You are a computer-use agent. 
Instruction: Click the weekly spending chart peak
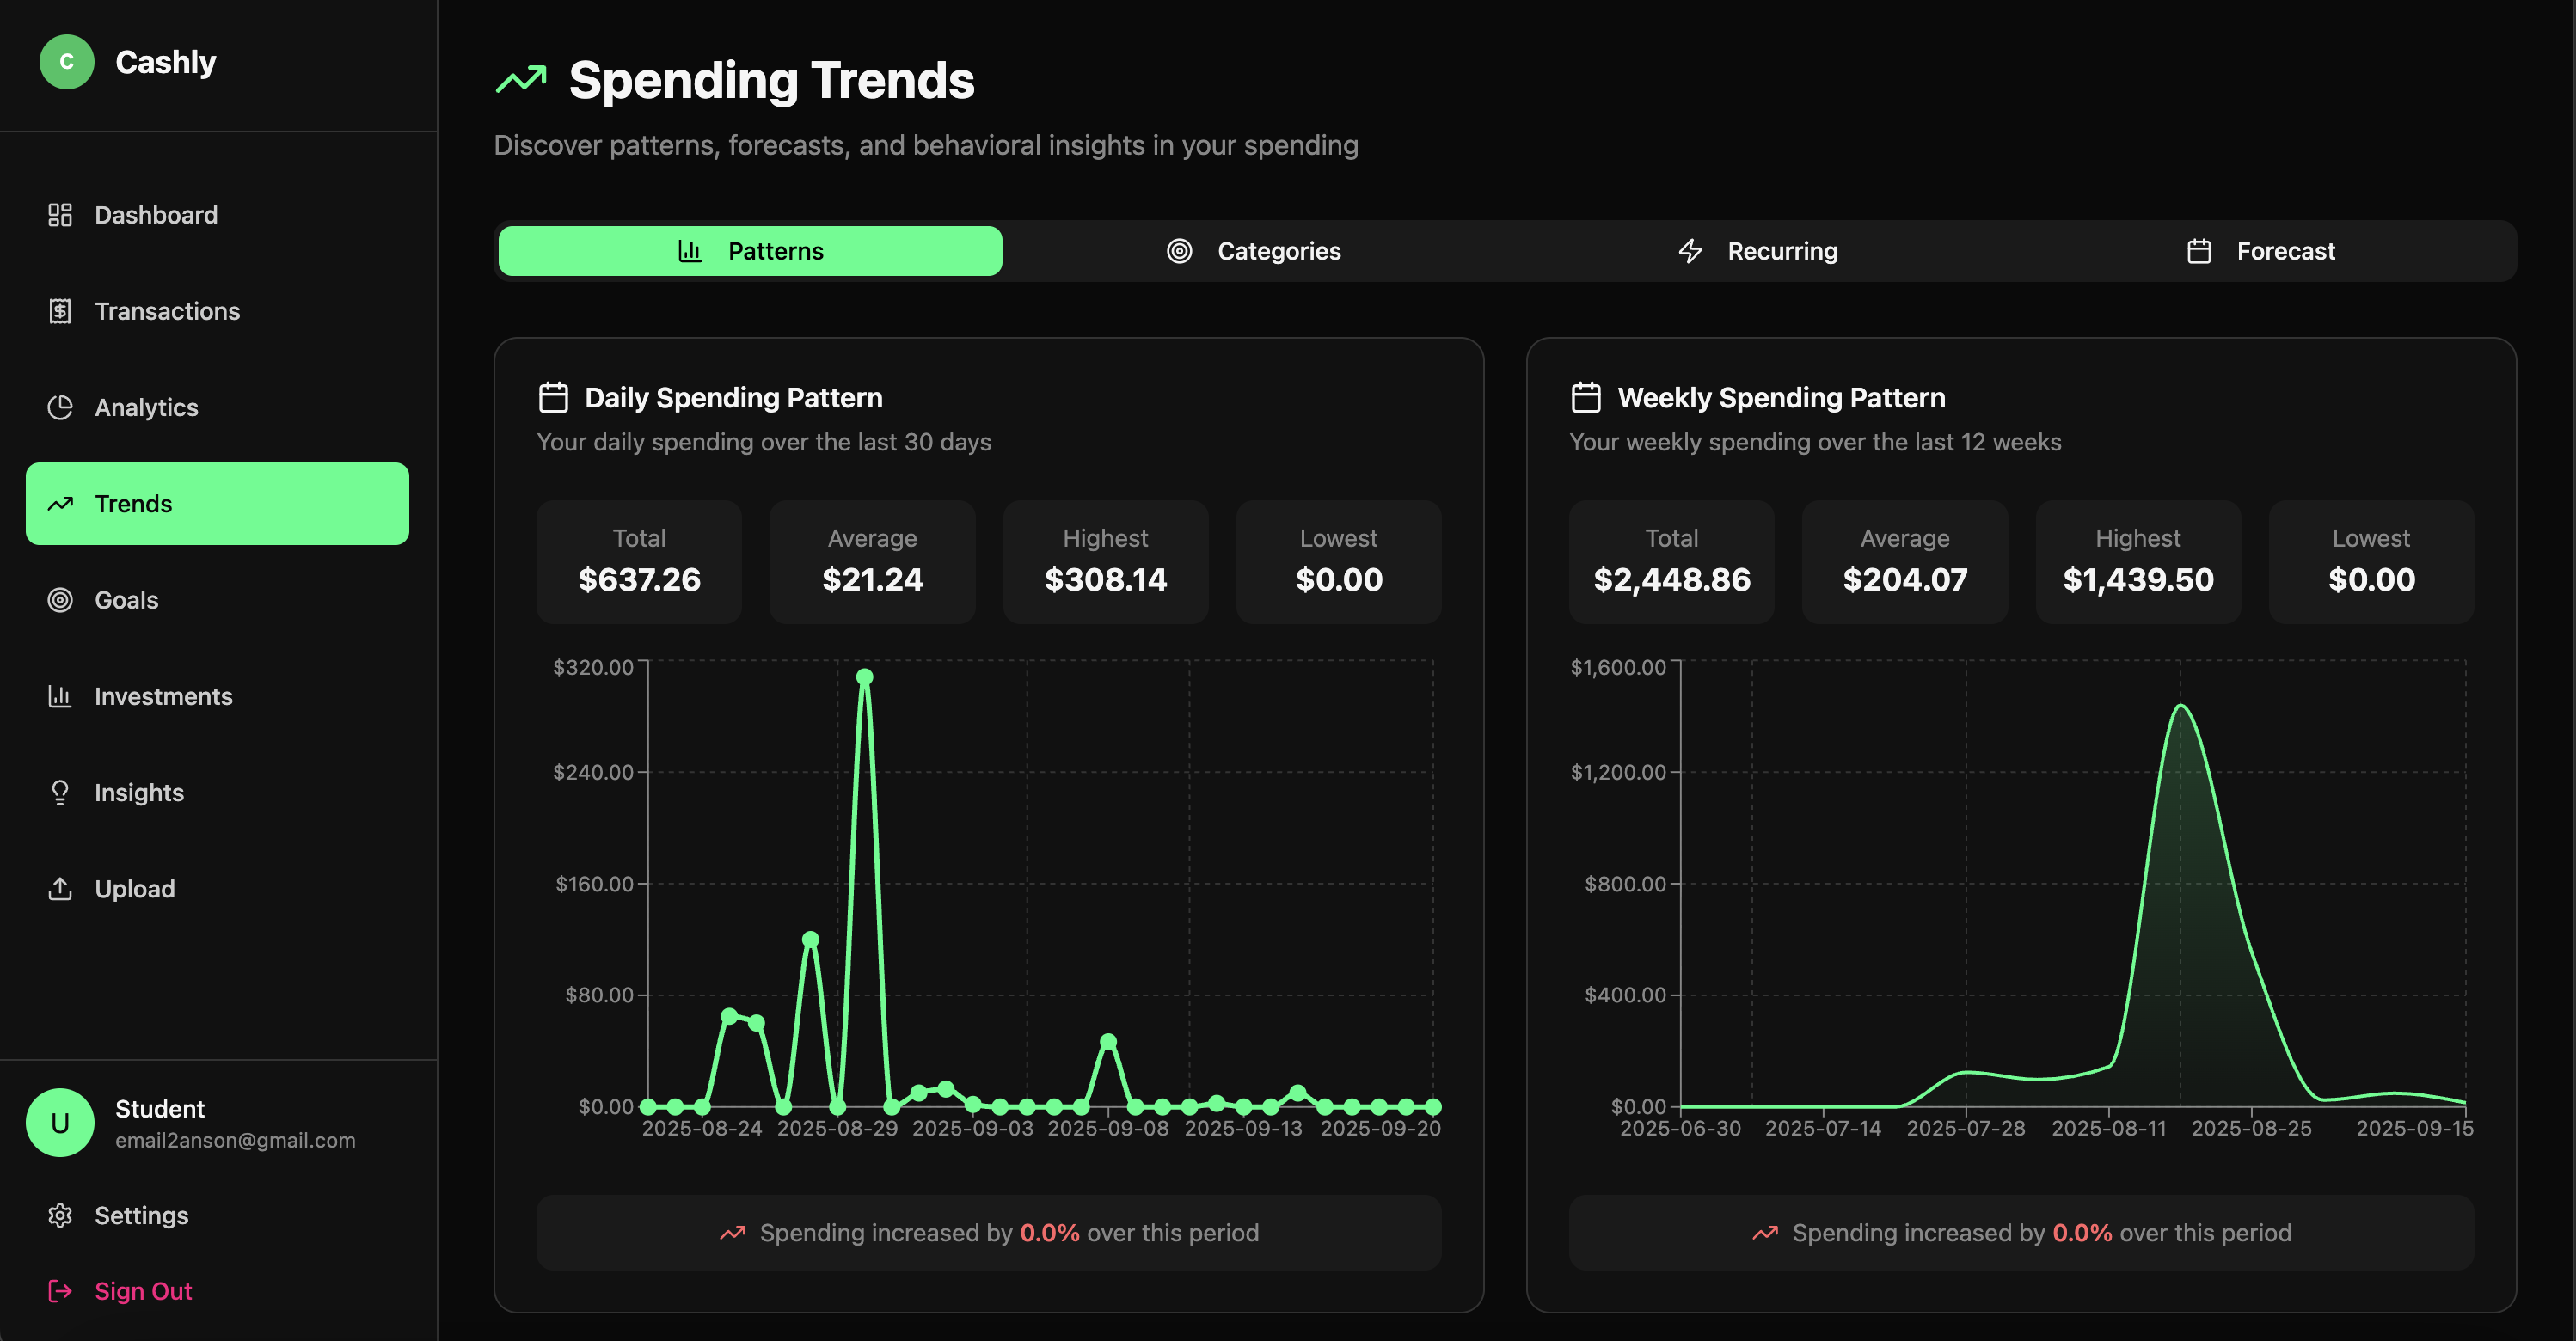tap(2181, 706)
